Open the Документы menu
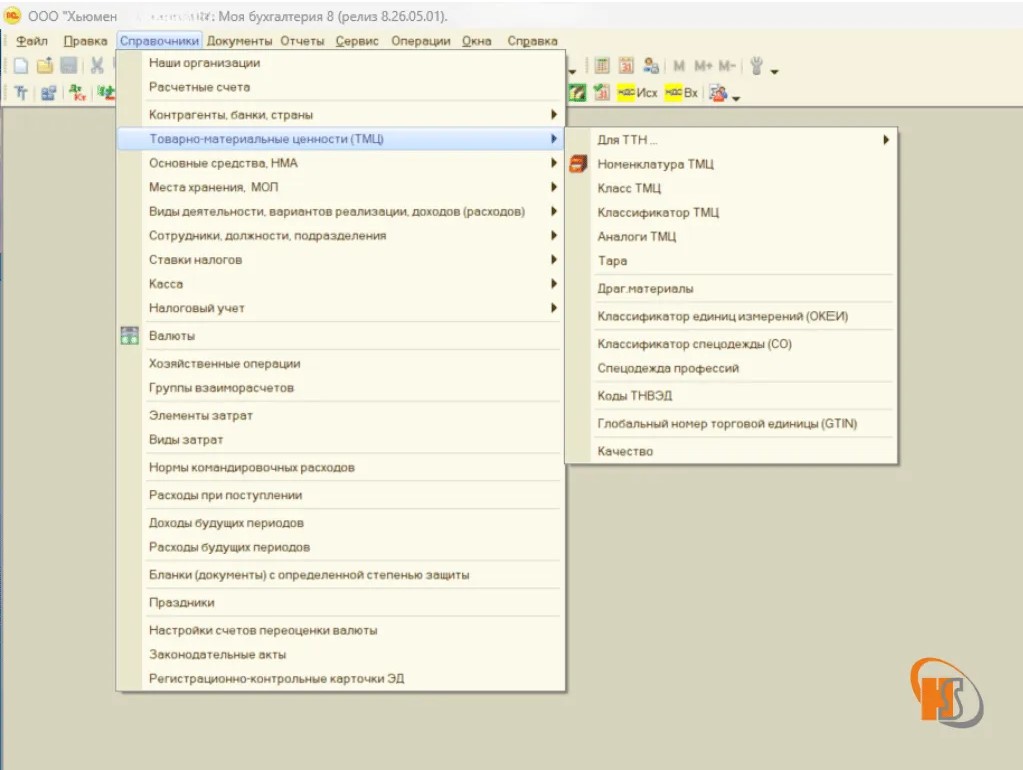 click(239, 40)
